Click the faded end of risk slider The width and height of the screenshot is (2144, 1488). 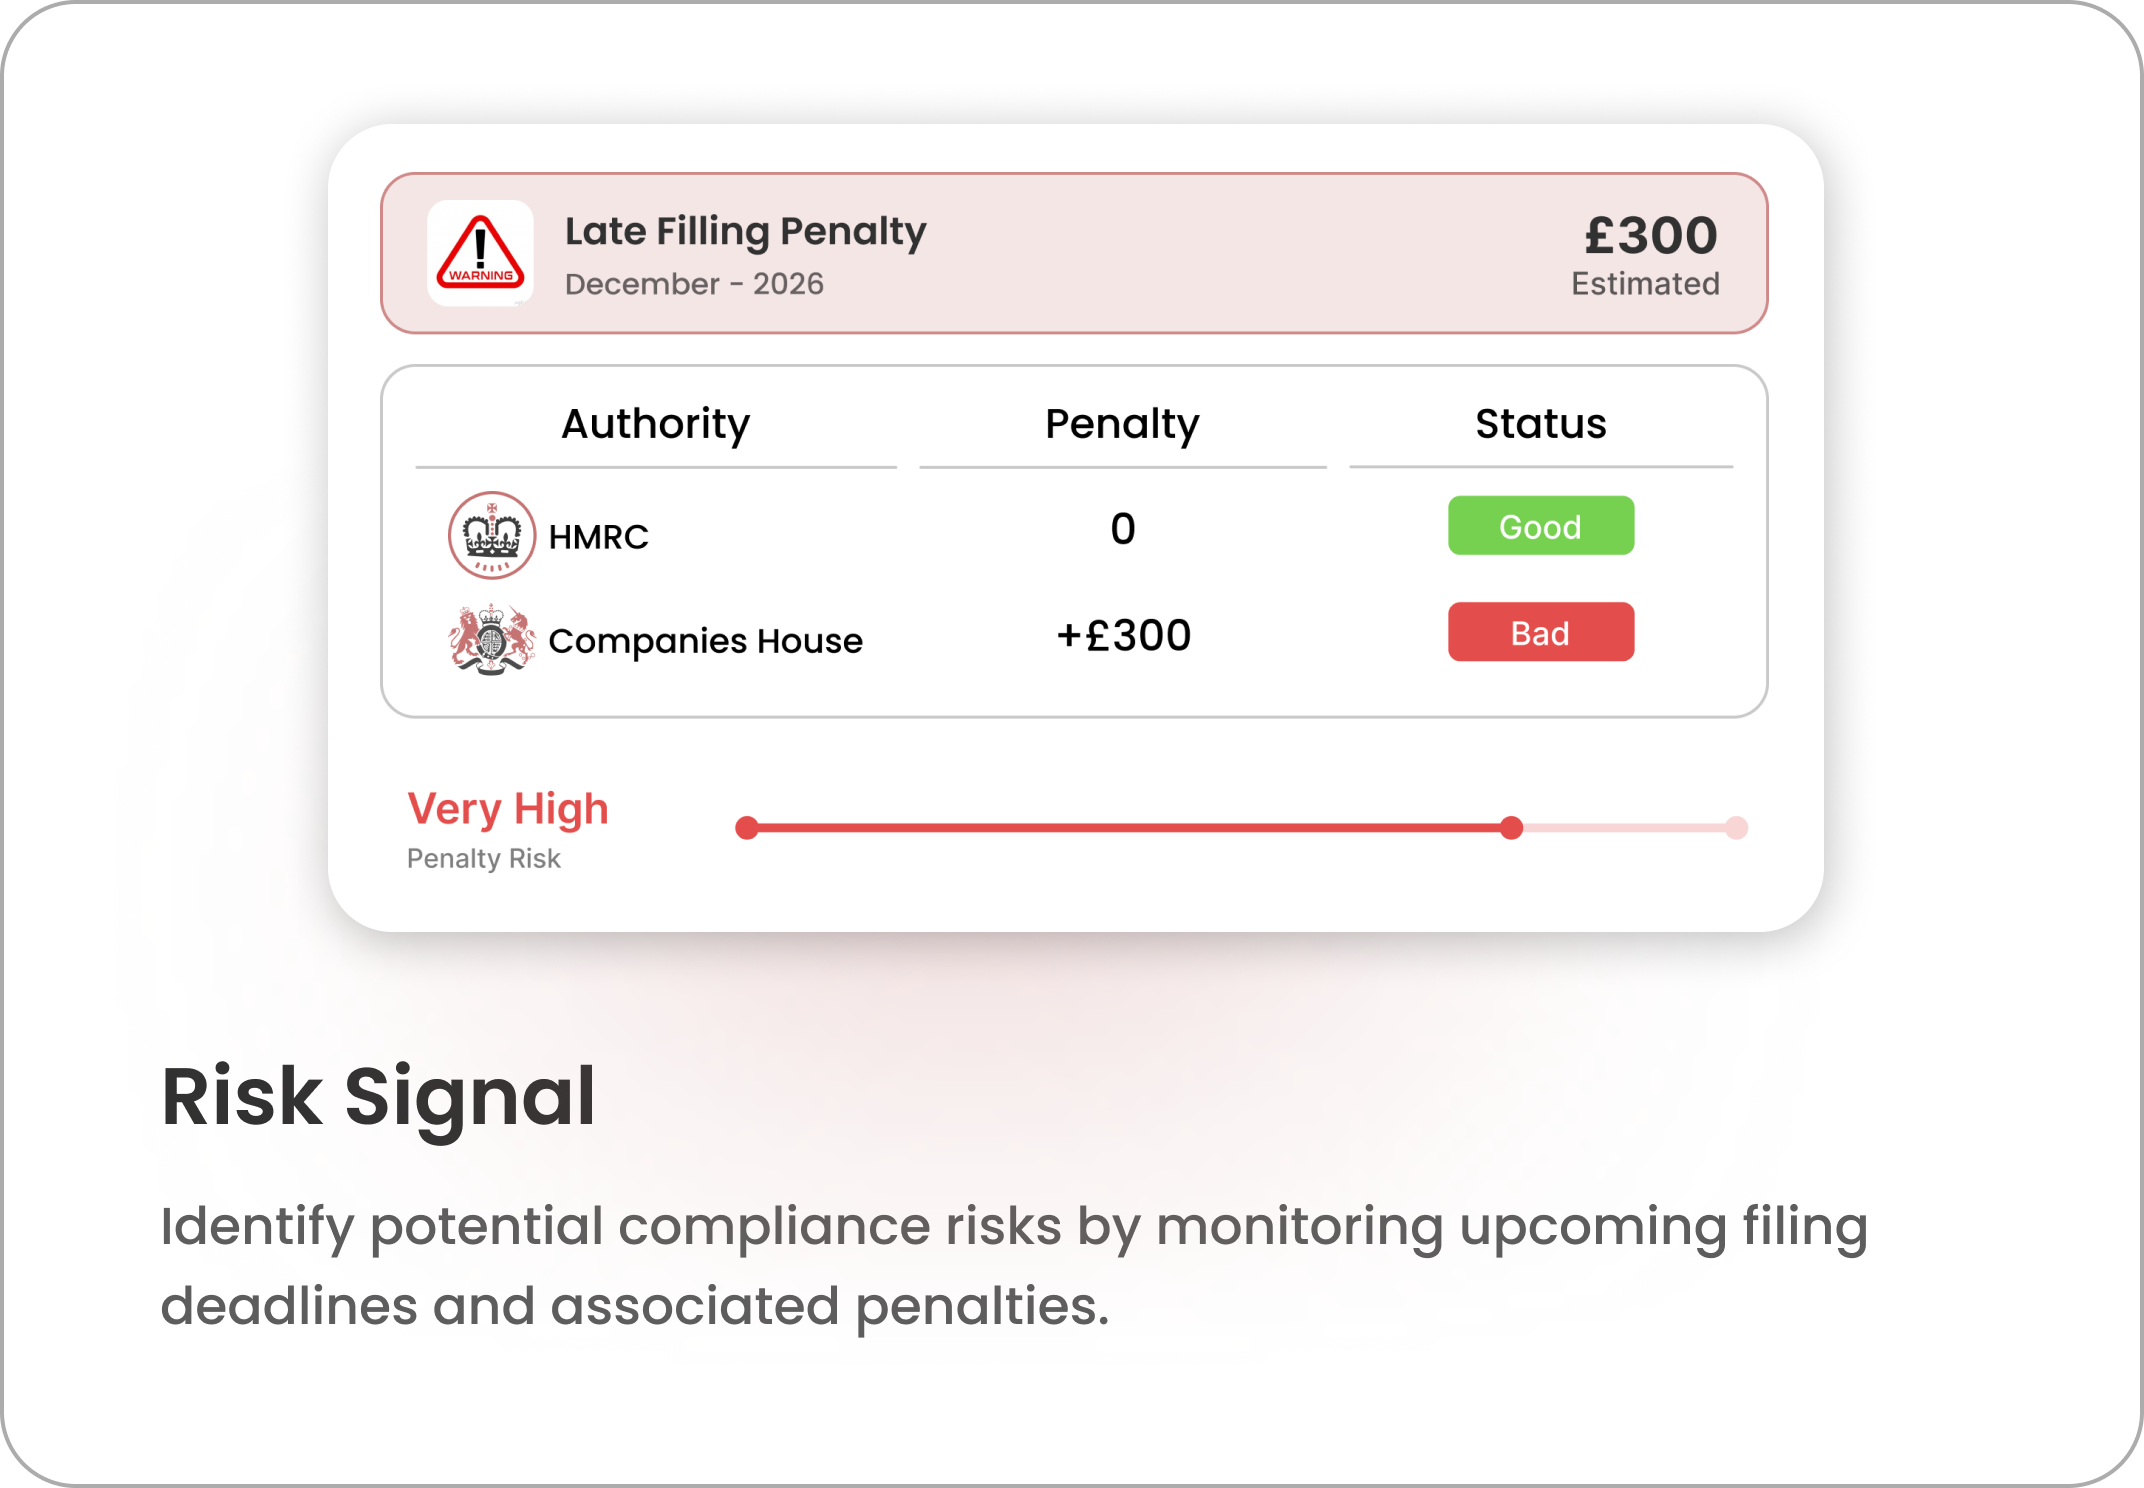click(x=1736, y=828)
